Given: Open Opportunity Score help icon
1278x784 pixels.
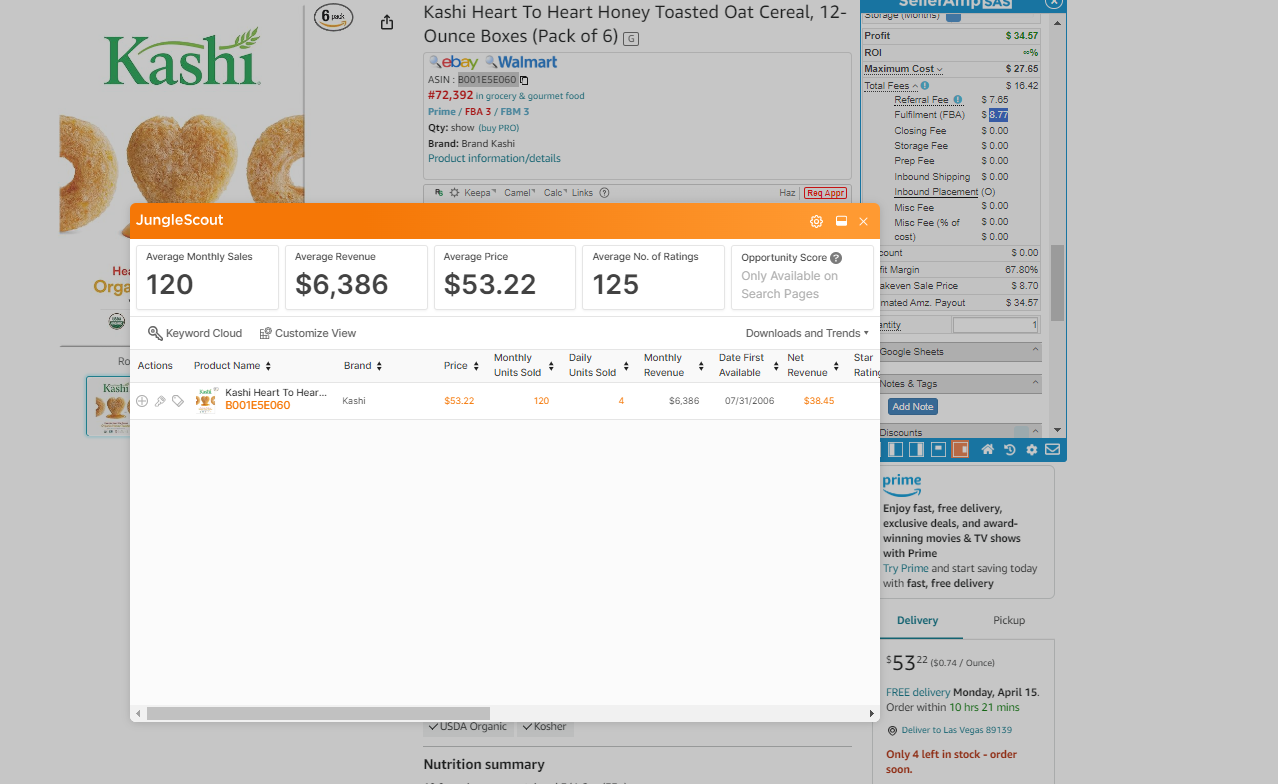Looking at the screenshot, I should pos(836,258).
